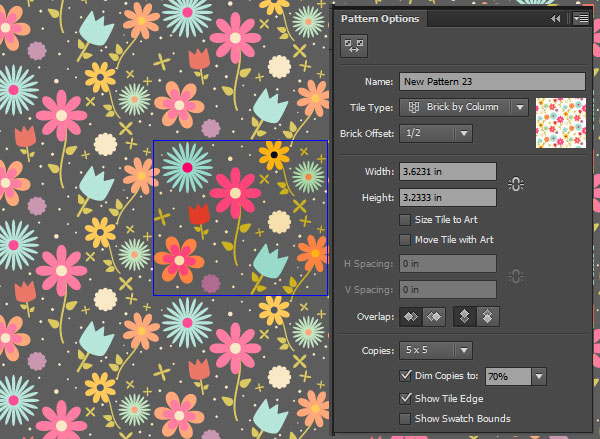Turn on Show Swatch Bounds

coord(405,418)
